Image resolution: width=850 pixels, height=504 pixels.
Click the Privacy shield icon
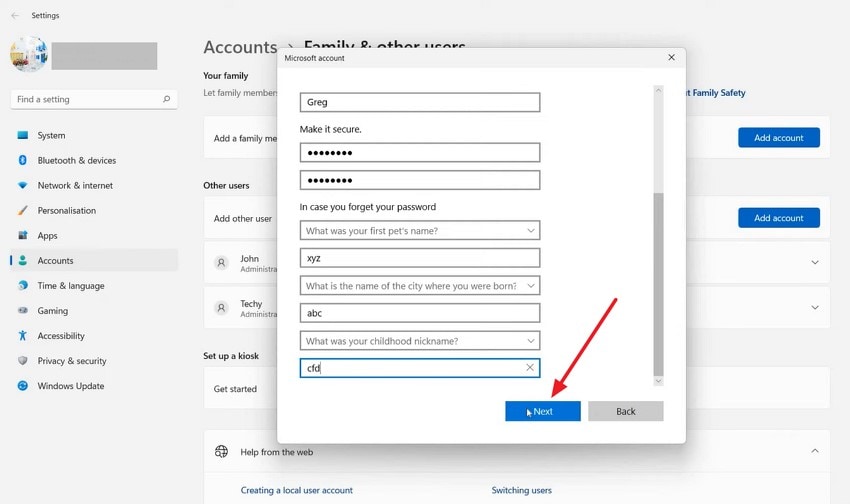click(x=22, y=360)
